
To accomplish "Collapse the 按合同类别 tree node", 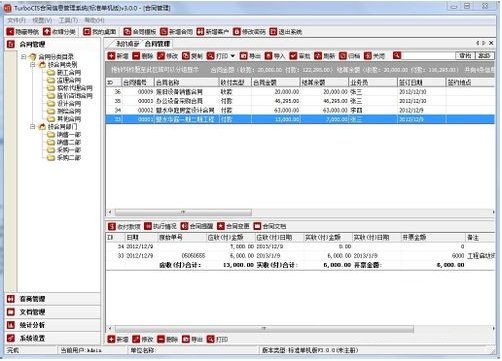I will pos(33,65).
